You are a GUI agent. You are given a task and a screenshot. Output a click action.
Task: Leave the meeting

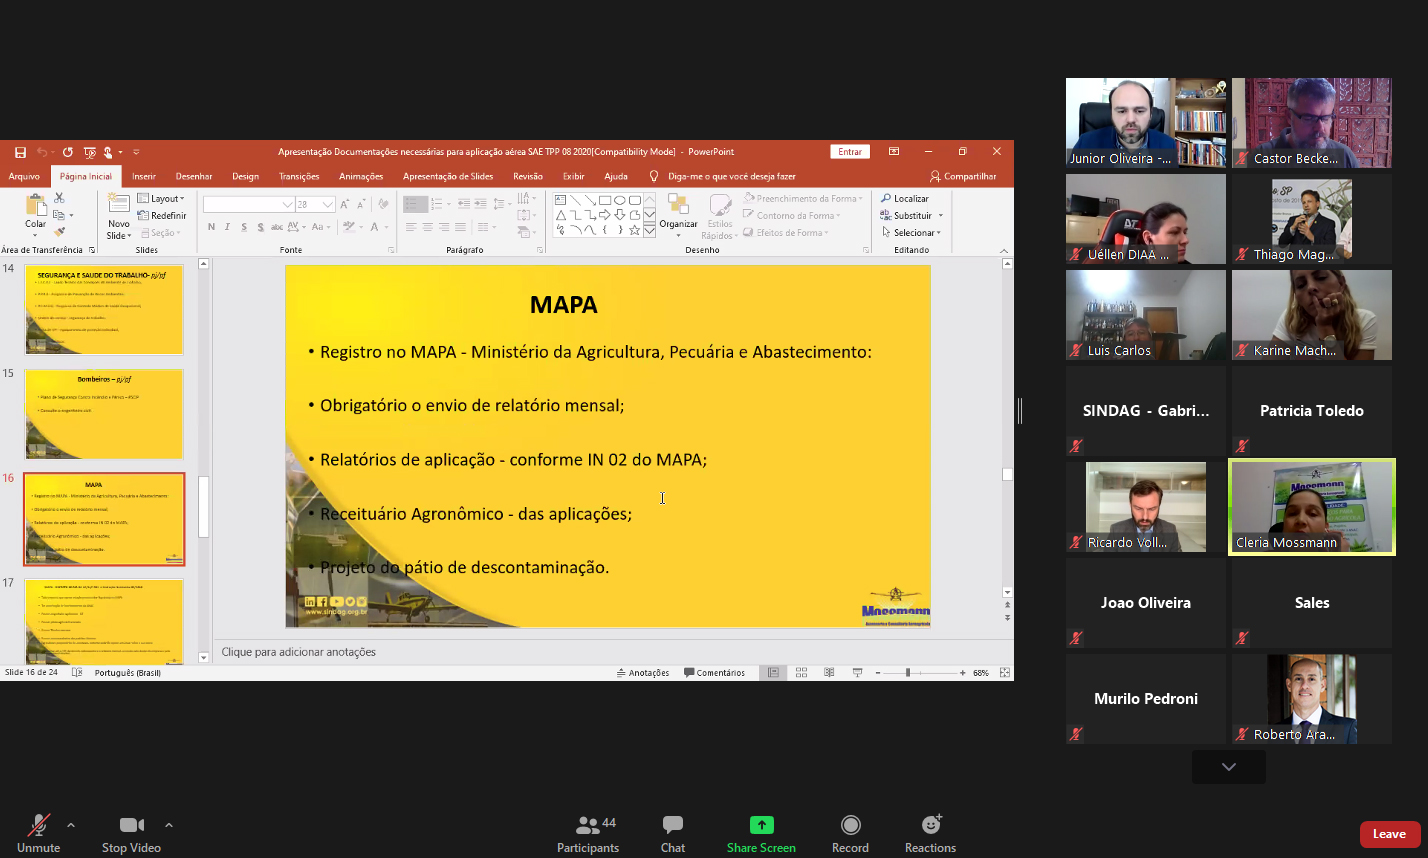coord(1388,834)
